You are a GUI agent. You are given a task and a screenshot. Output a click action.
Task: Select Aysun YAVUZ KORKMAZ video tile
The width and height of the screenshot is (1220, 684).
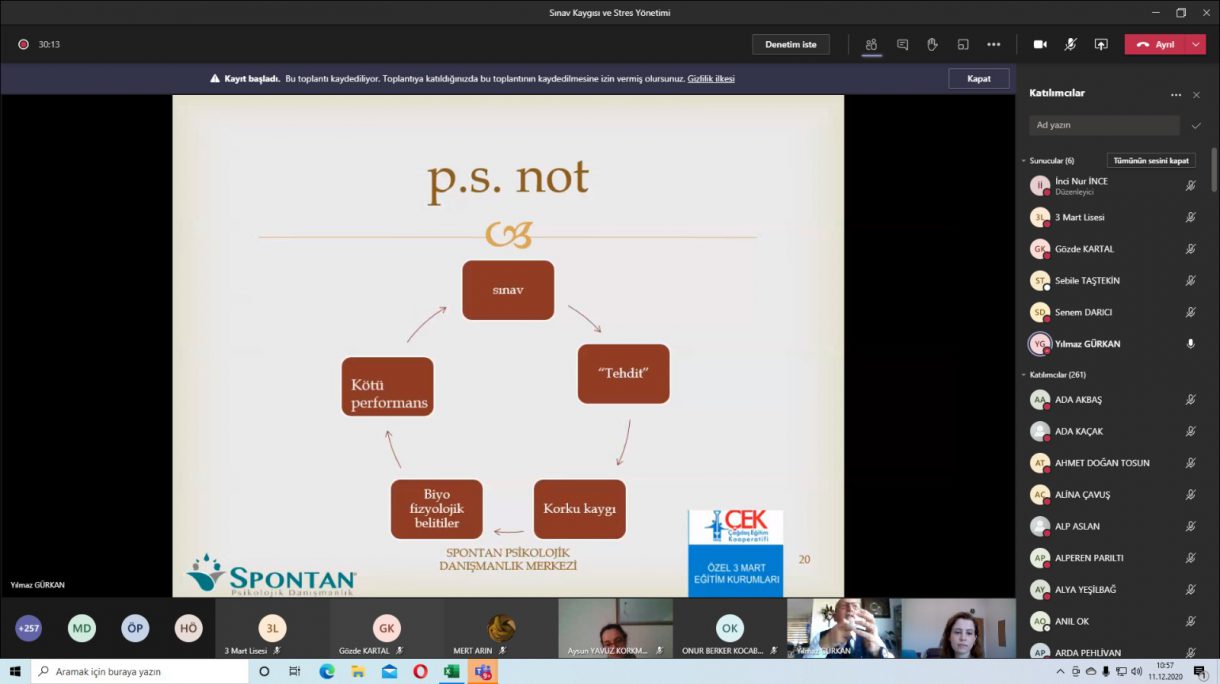pos(615,628)
